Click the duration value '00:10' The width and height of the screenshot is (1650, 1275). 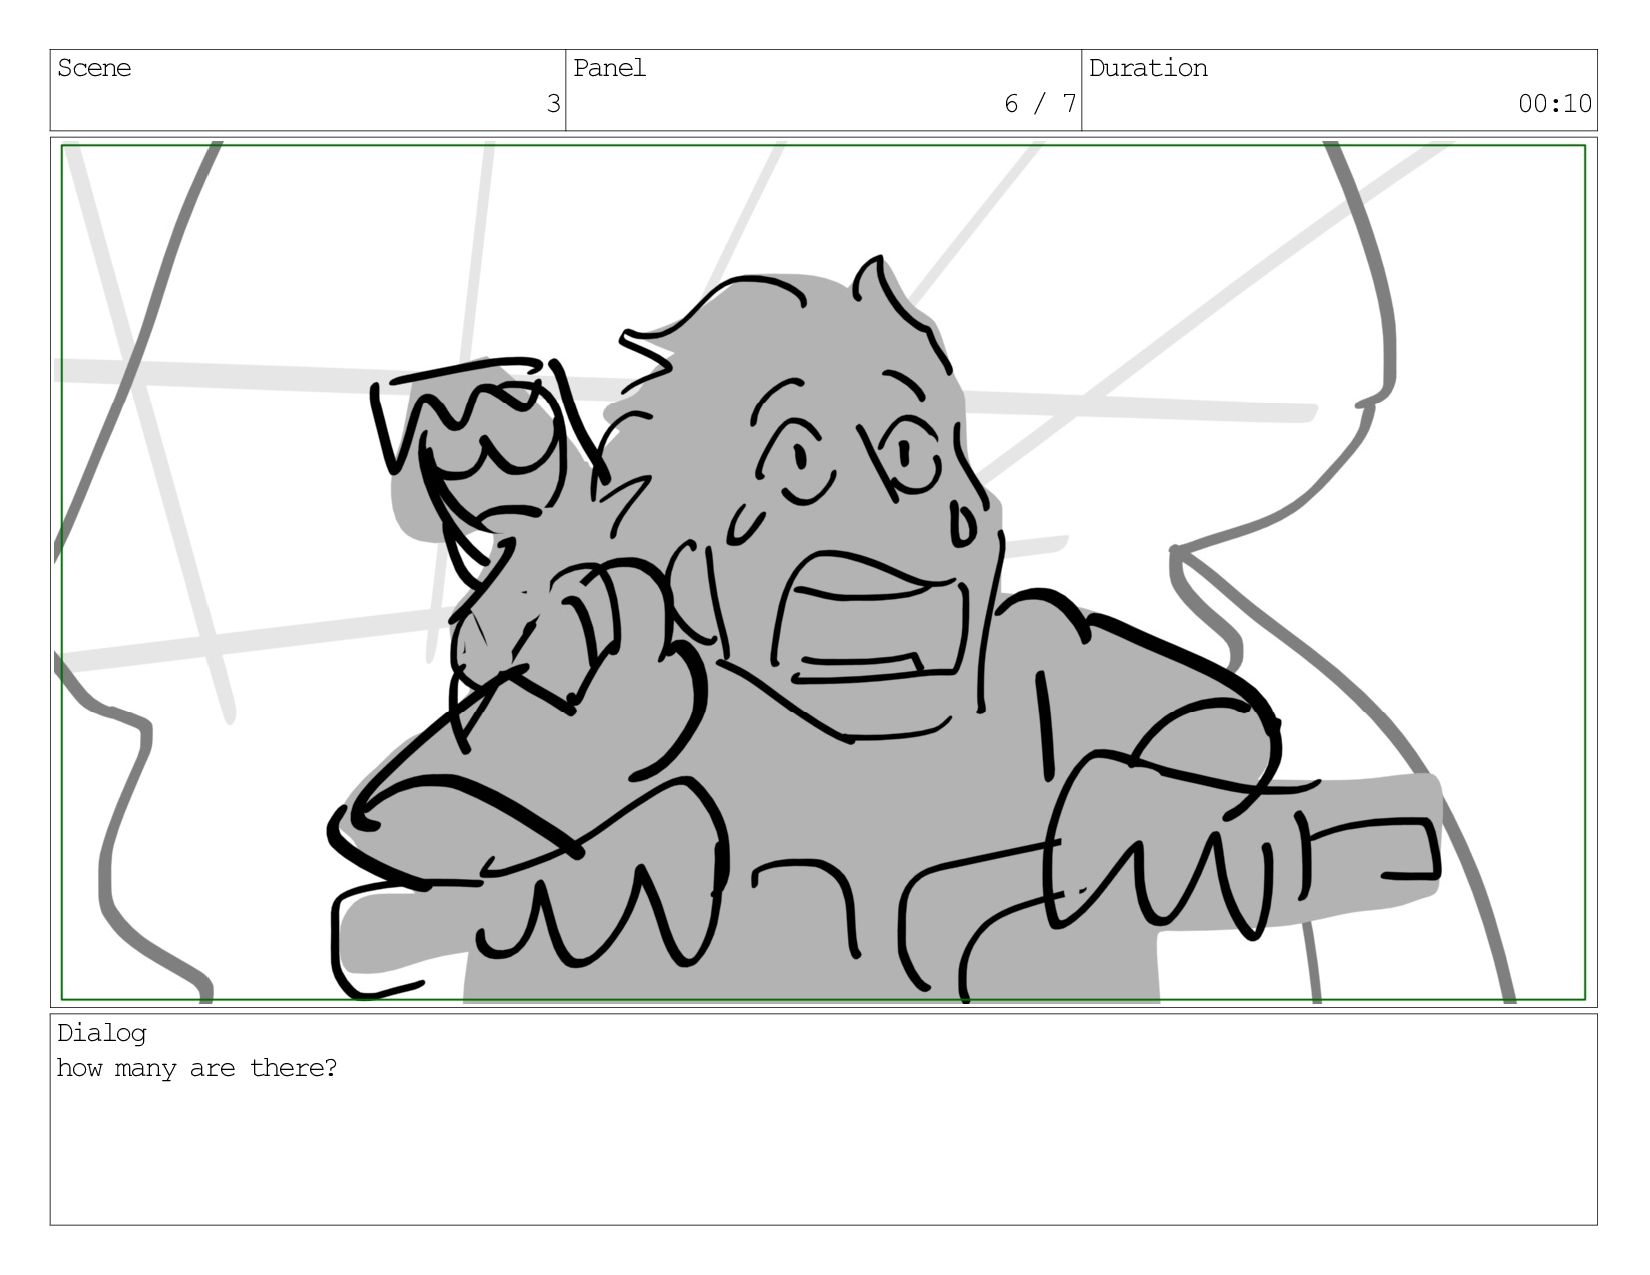click(x=1555, y=104)
